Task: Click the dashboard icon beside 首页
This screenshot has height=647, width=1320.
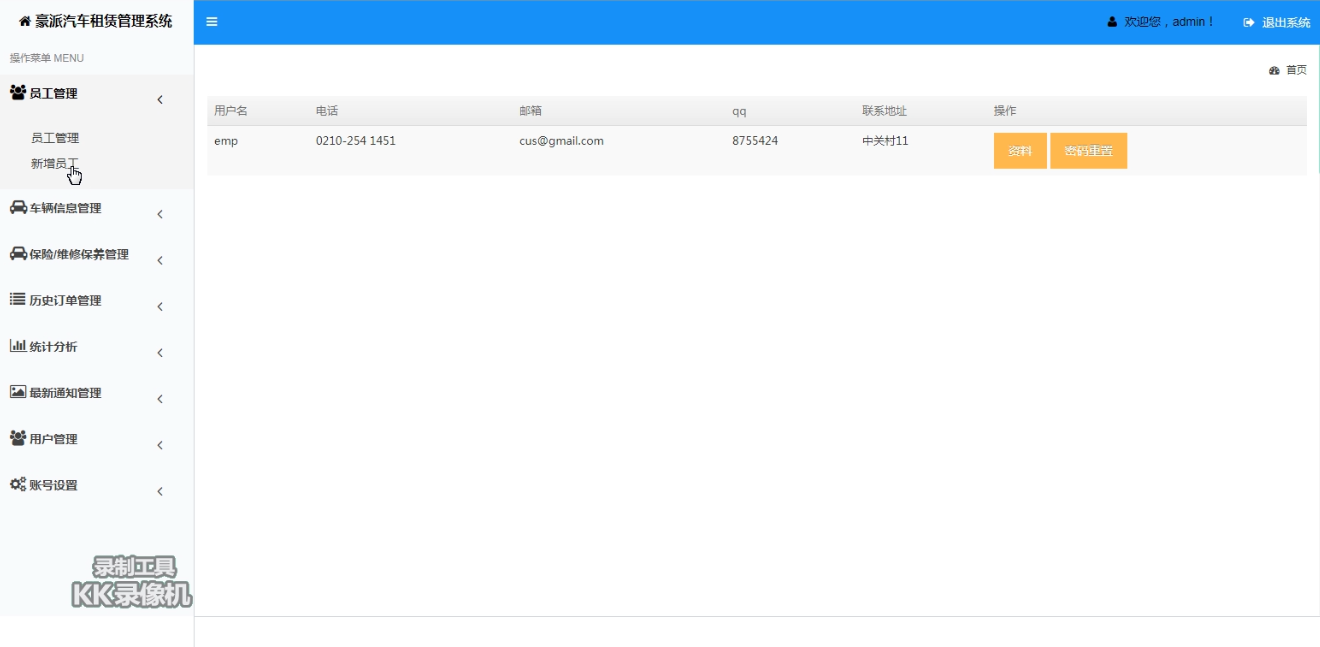Action: (1274, 71)
